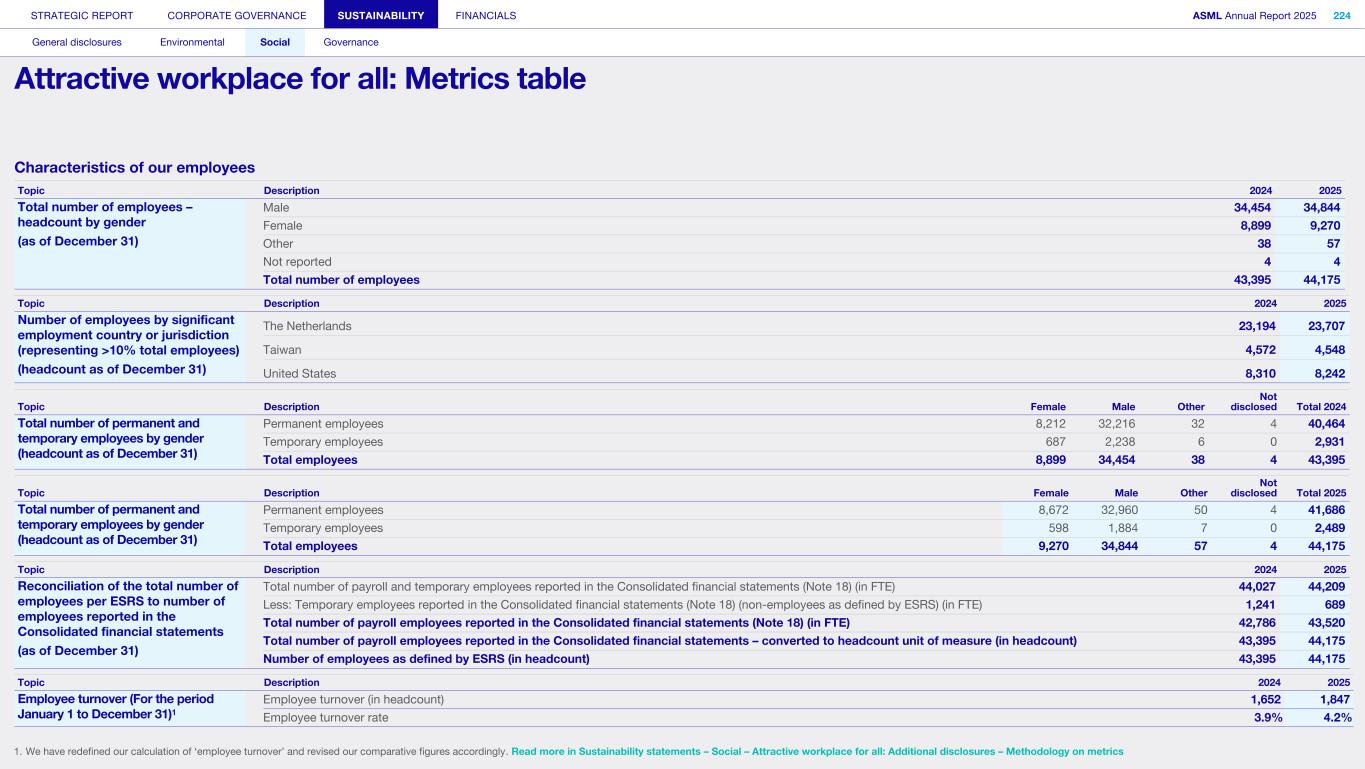Click the 'United States' row label
Screen dimensions: 1365x769
[299, 374]
